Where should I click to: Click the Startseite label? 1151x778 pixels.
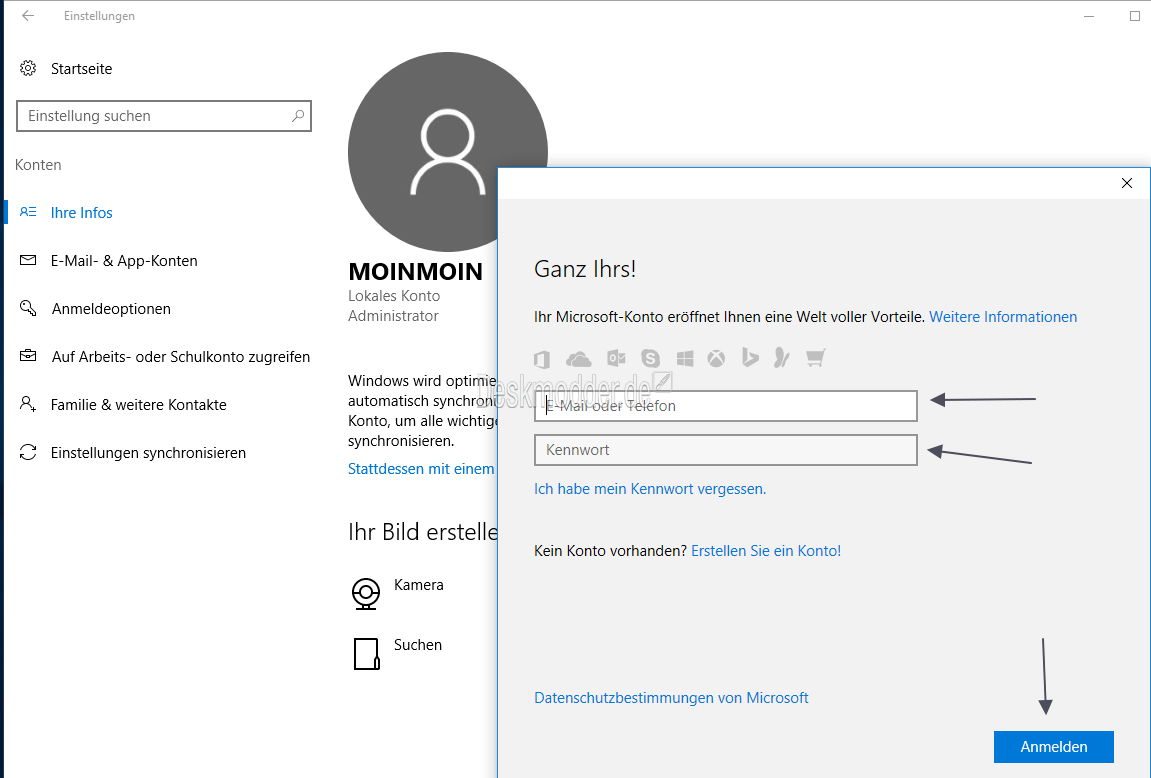81,69
